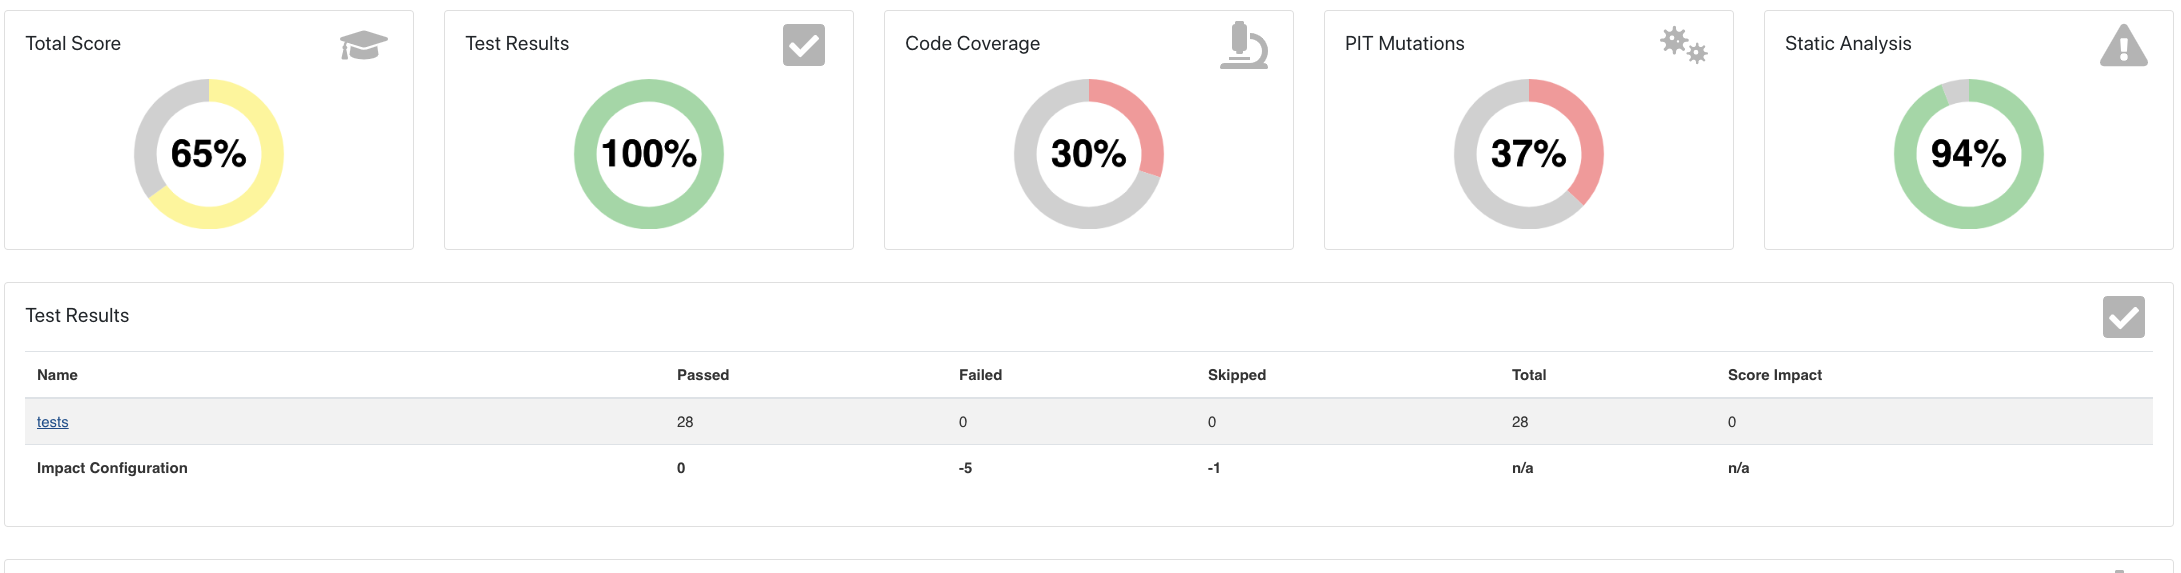Click the 65% Total Score donut chart

click(209, 154)
